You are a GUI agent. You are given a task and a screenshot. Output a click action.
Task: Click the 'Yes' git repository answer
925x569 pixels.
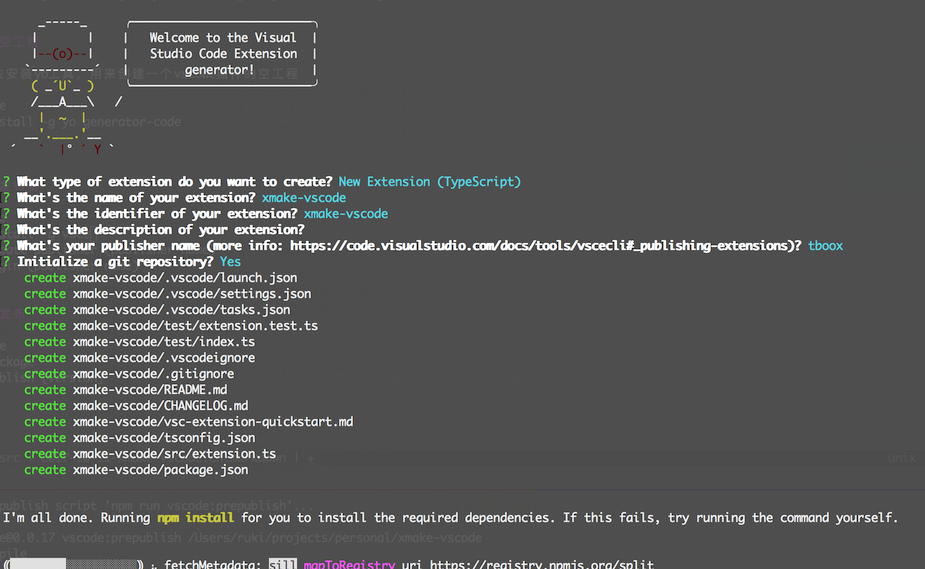click(230, 262)
